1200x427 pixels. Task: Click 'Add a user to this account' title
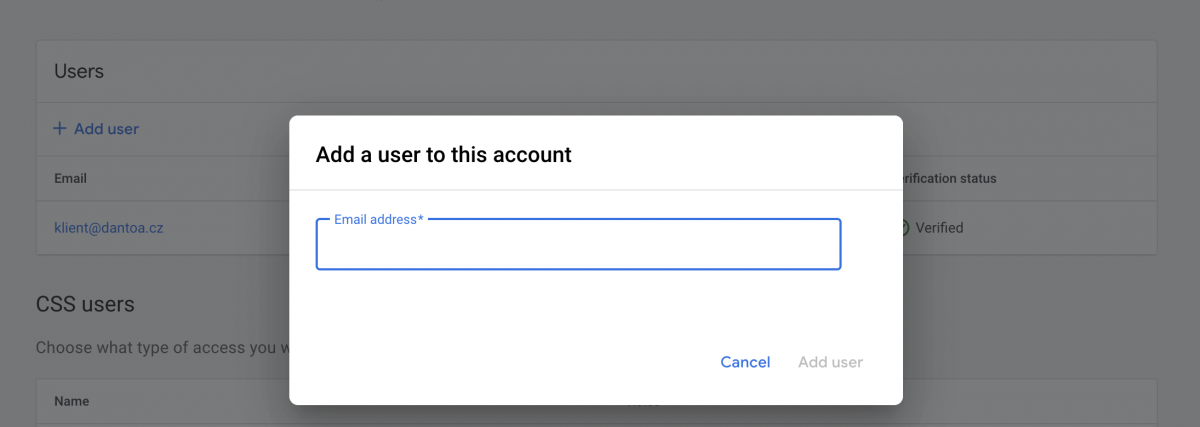click(x=443, y=155)
